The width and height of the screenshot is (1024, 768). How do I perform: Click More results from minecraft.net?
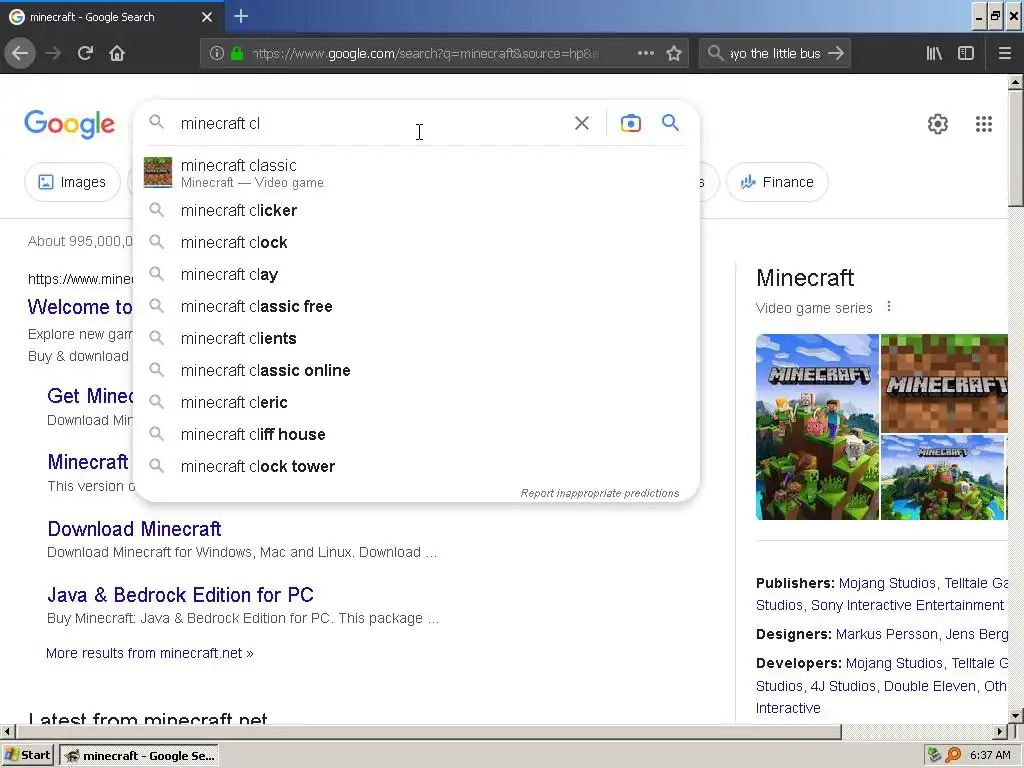(x=150, y=653)
